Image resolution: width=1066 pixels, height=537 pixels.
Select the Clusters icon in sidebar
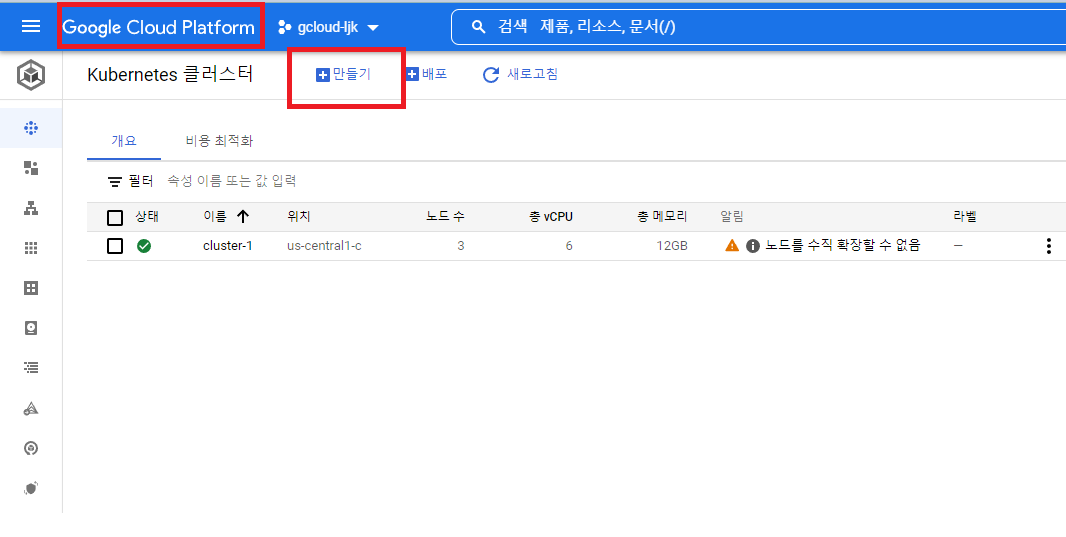(31, 128)
